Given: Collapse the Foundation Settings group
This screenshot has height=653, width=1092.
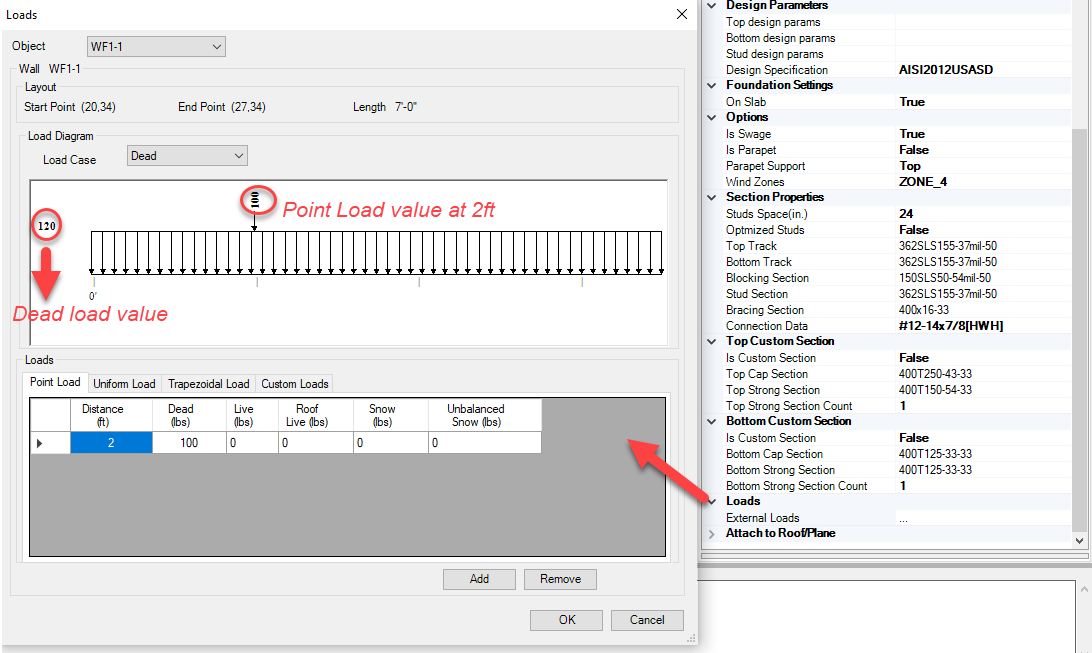Looking at the screenshot, I should coord(712,86).
